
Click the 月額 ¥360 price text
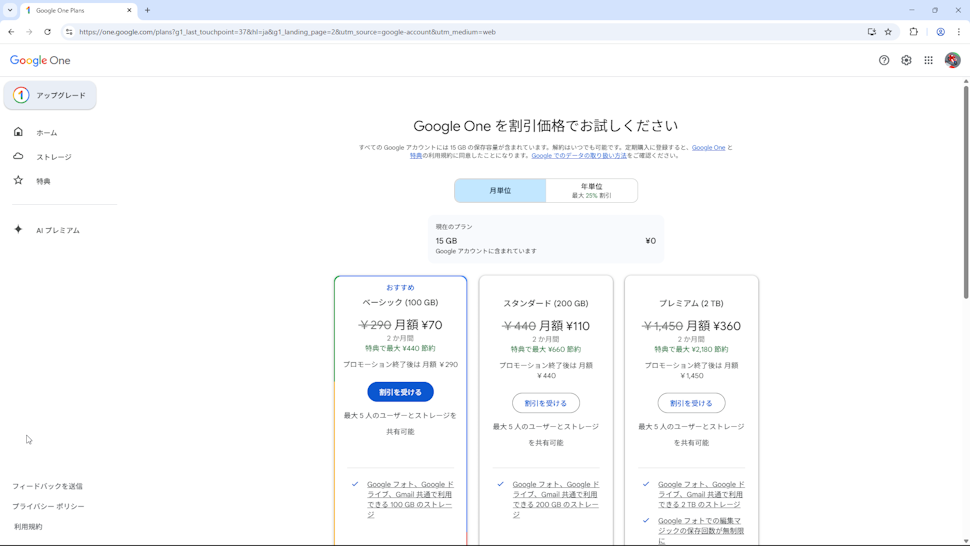click(713, 325)
